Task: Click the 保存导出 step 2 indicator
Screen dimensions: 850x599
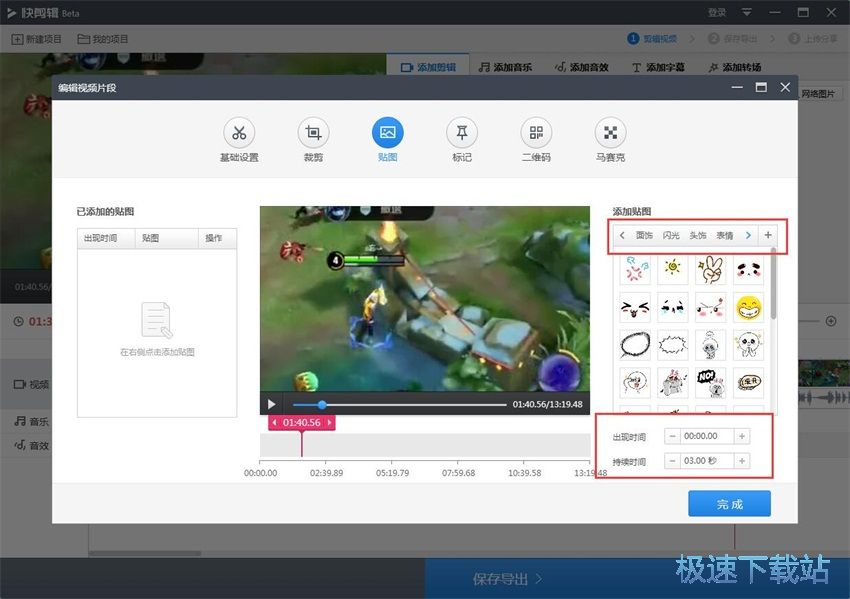Action: coord(733,39)
